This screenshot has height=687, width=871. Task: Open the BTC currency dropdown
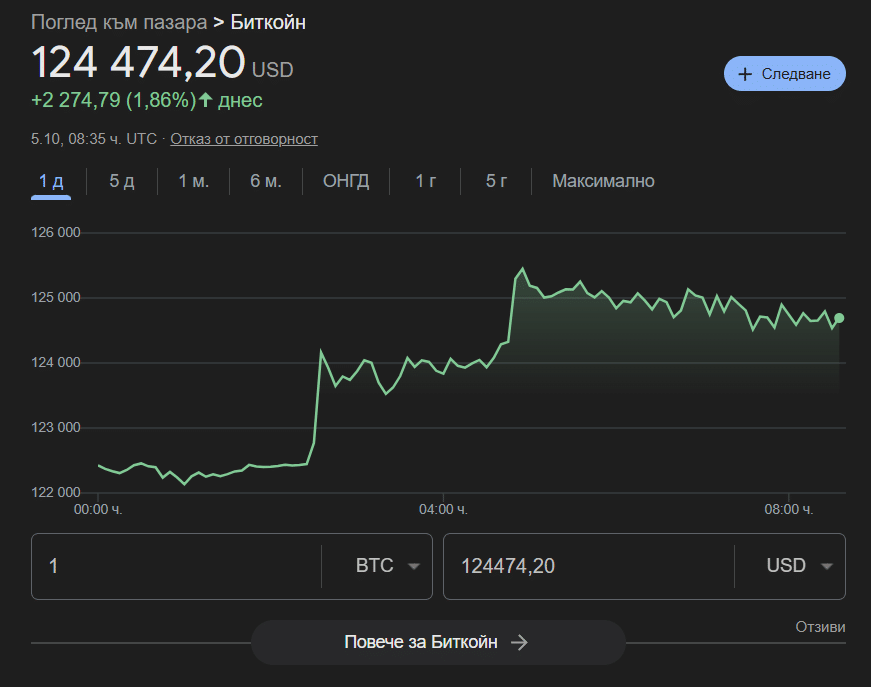(x=388, y=566)
